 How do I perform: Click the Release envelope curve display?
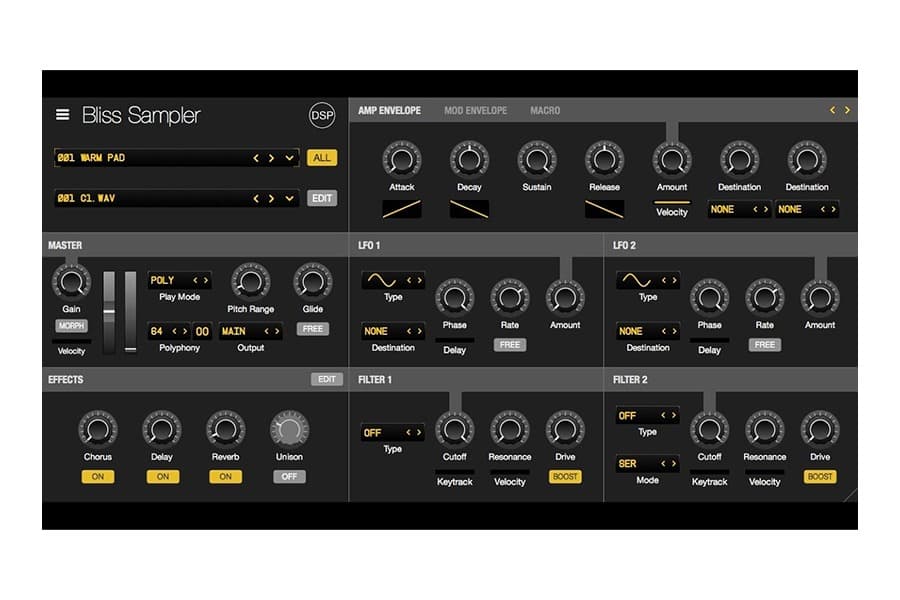(604, 209)
